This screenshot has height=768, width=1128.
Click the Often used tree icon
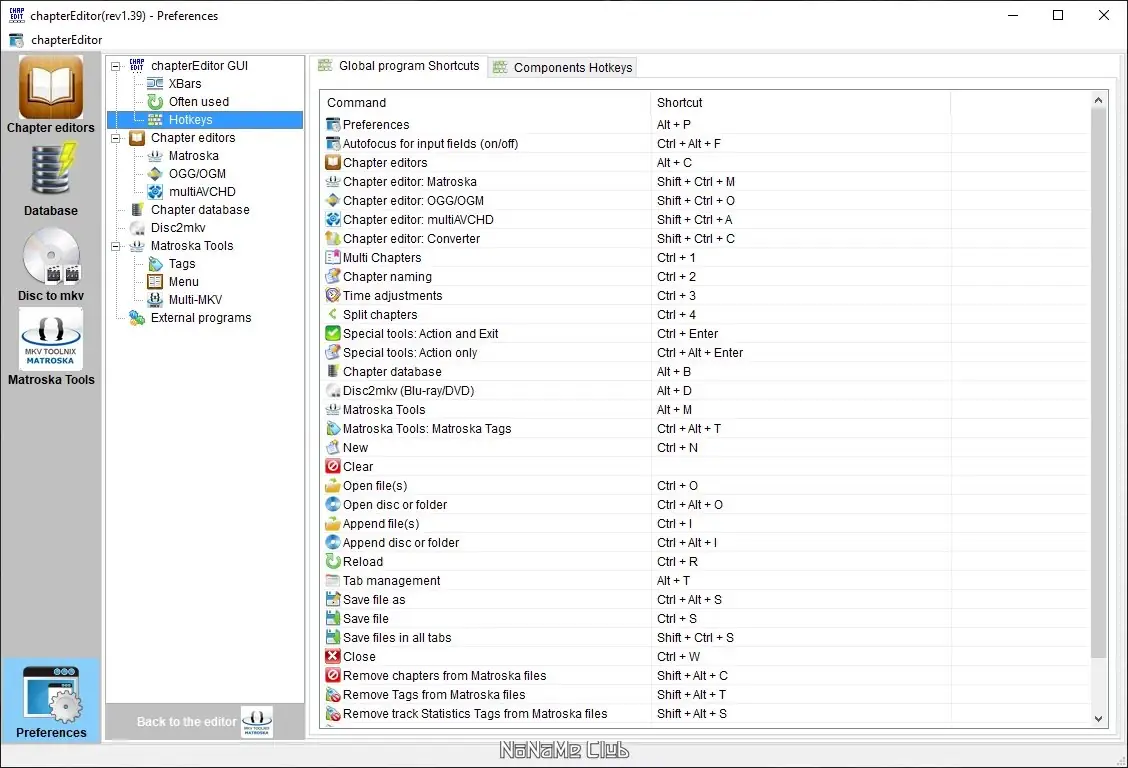155,101
